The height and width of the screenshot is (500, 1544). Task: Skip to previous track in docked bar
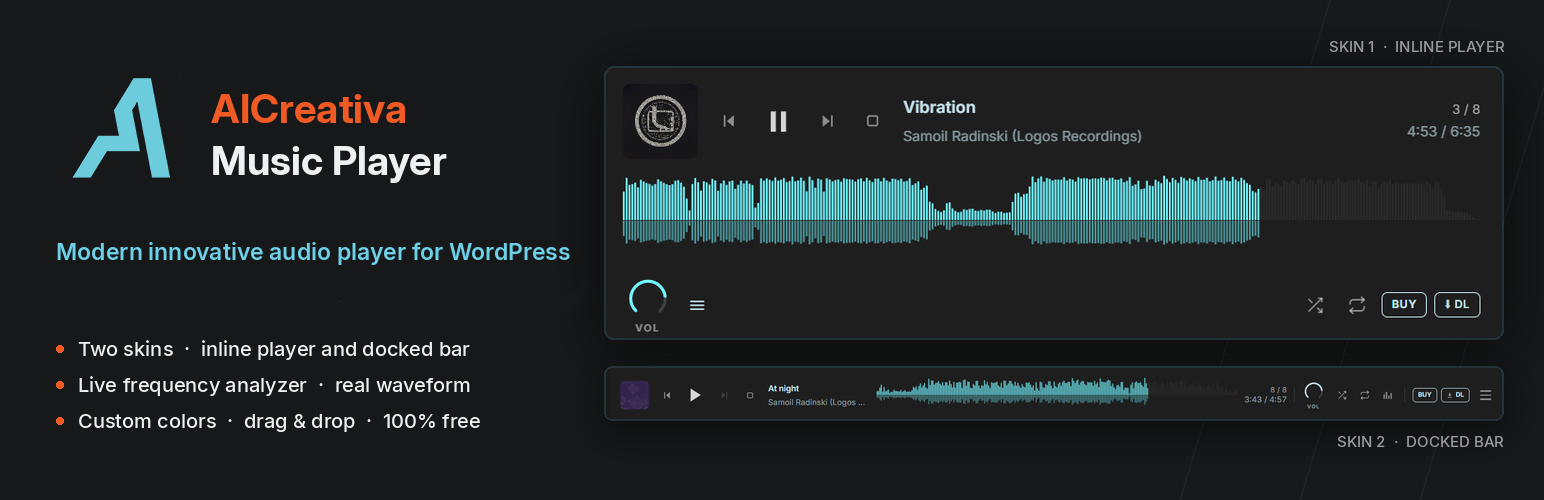coord(667,395)
